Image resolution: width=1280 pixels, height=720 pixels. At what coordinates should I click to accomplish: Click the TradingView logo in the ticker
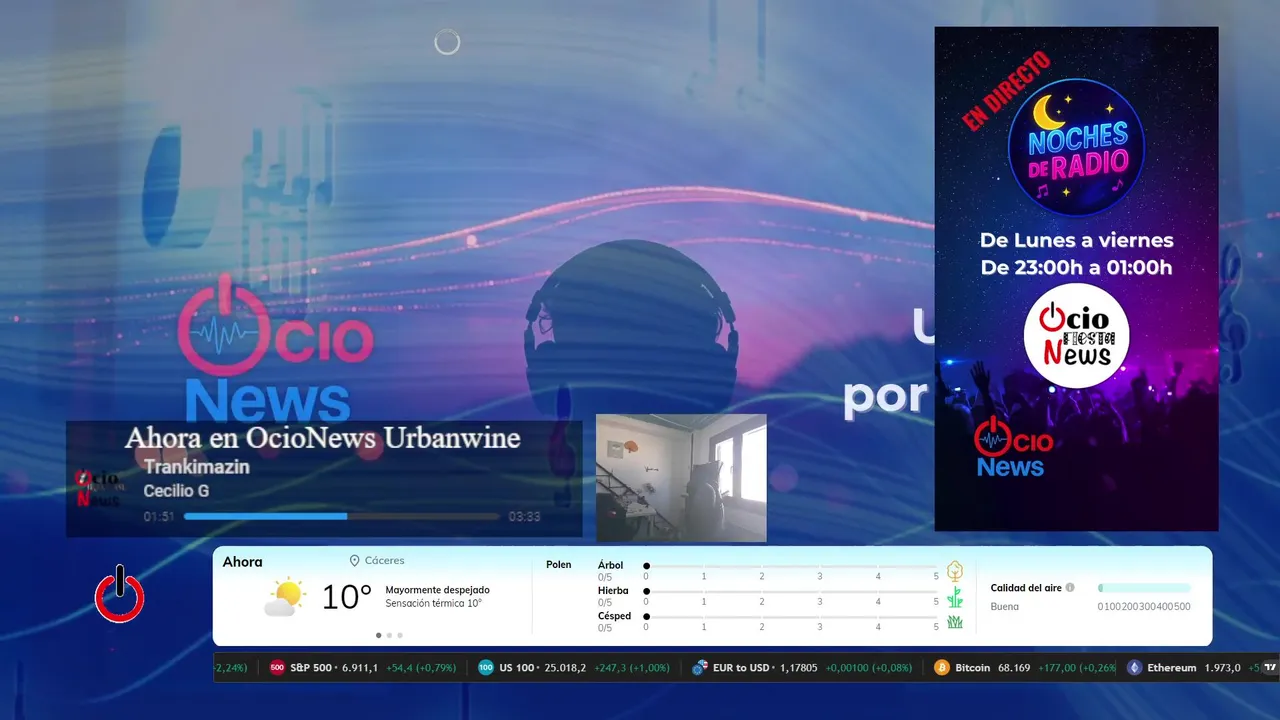click(1271, 668)
